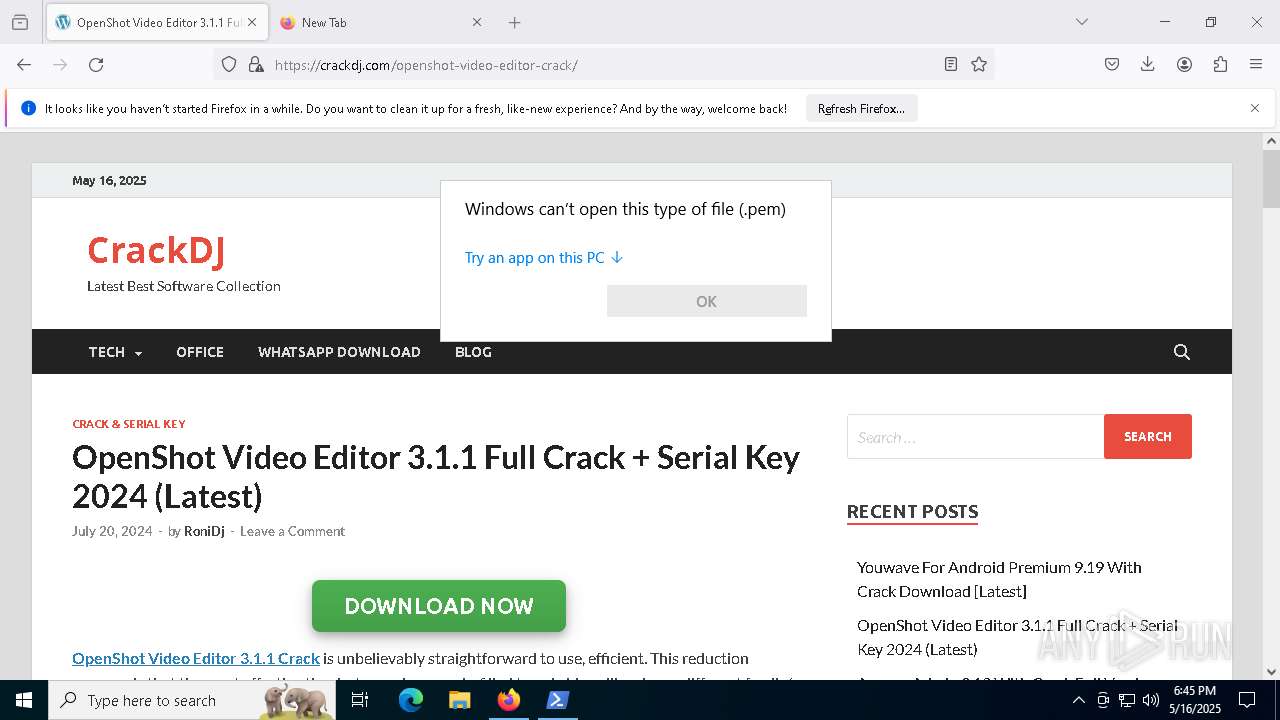Click Leave a Comment link
Viewport: 1280px width, 720px height.
[292, 531]
